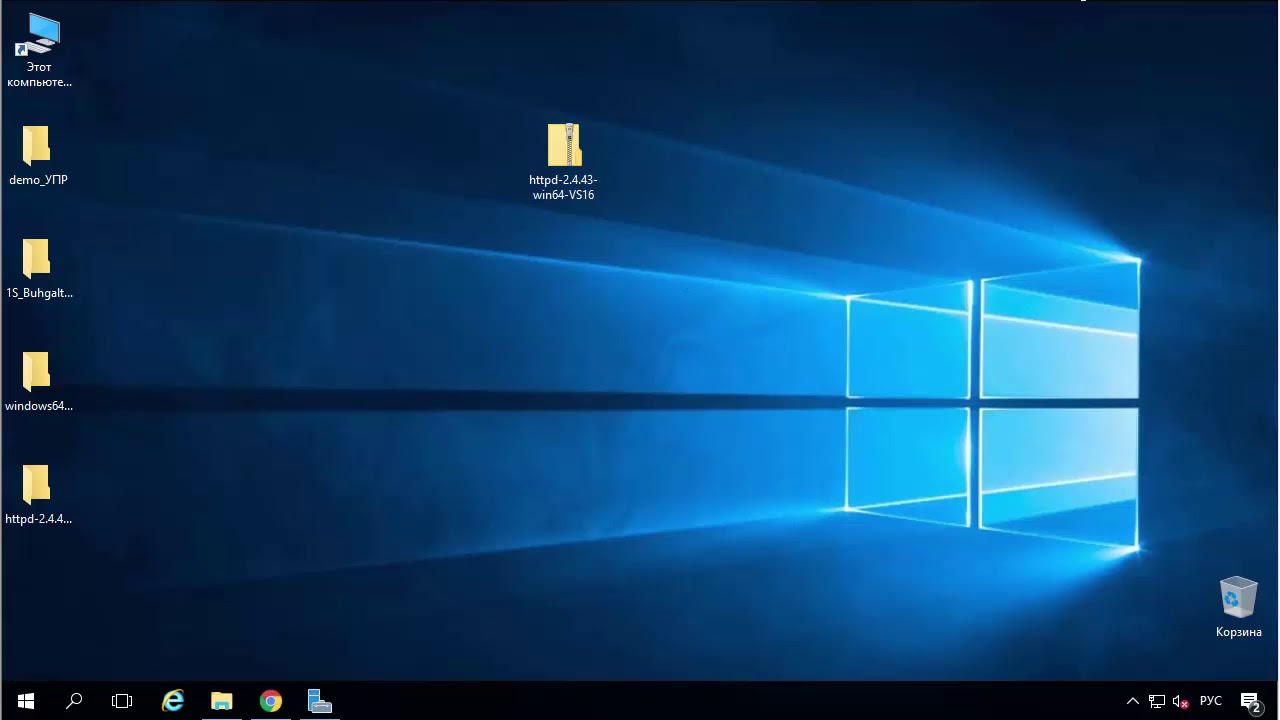The height and width of the screenshot is (720, 1280).
Task: Select the 'Этот компьютер' desktop shortcut
Action: pos(39,50)
